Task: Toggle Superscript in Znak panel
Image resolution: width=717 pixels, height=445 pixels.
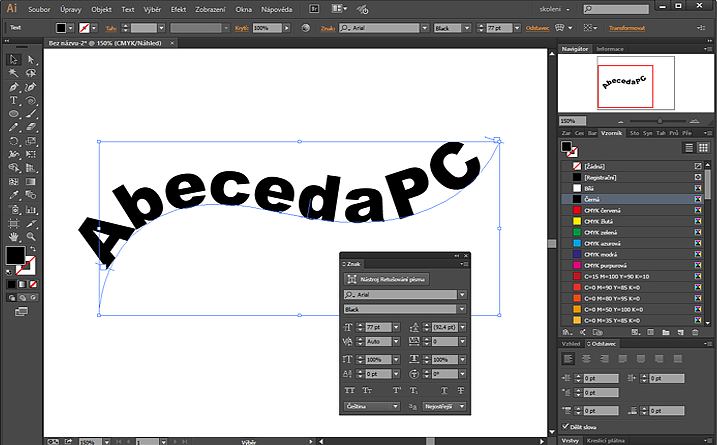Action: (396, 390)
